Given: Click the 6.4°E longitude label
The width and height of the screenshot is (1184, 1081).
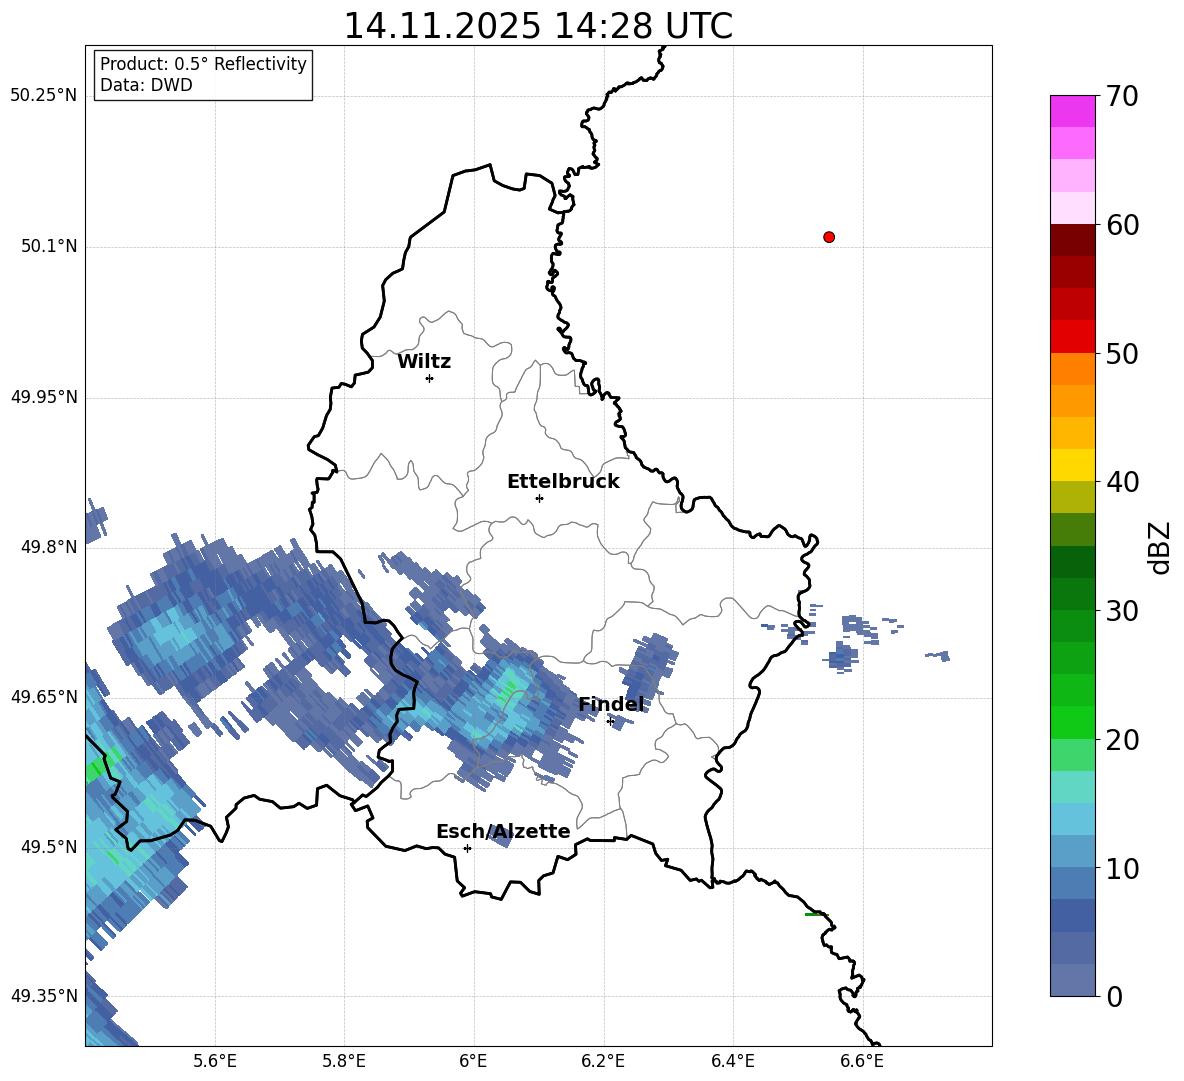Looking at the screenshot, I should (x=732, y=1061).
